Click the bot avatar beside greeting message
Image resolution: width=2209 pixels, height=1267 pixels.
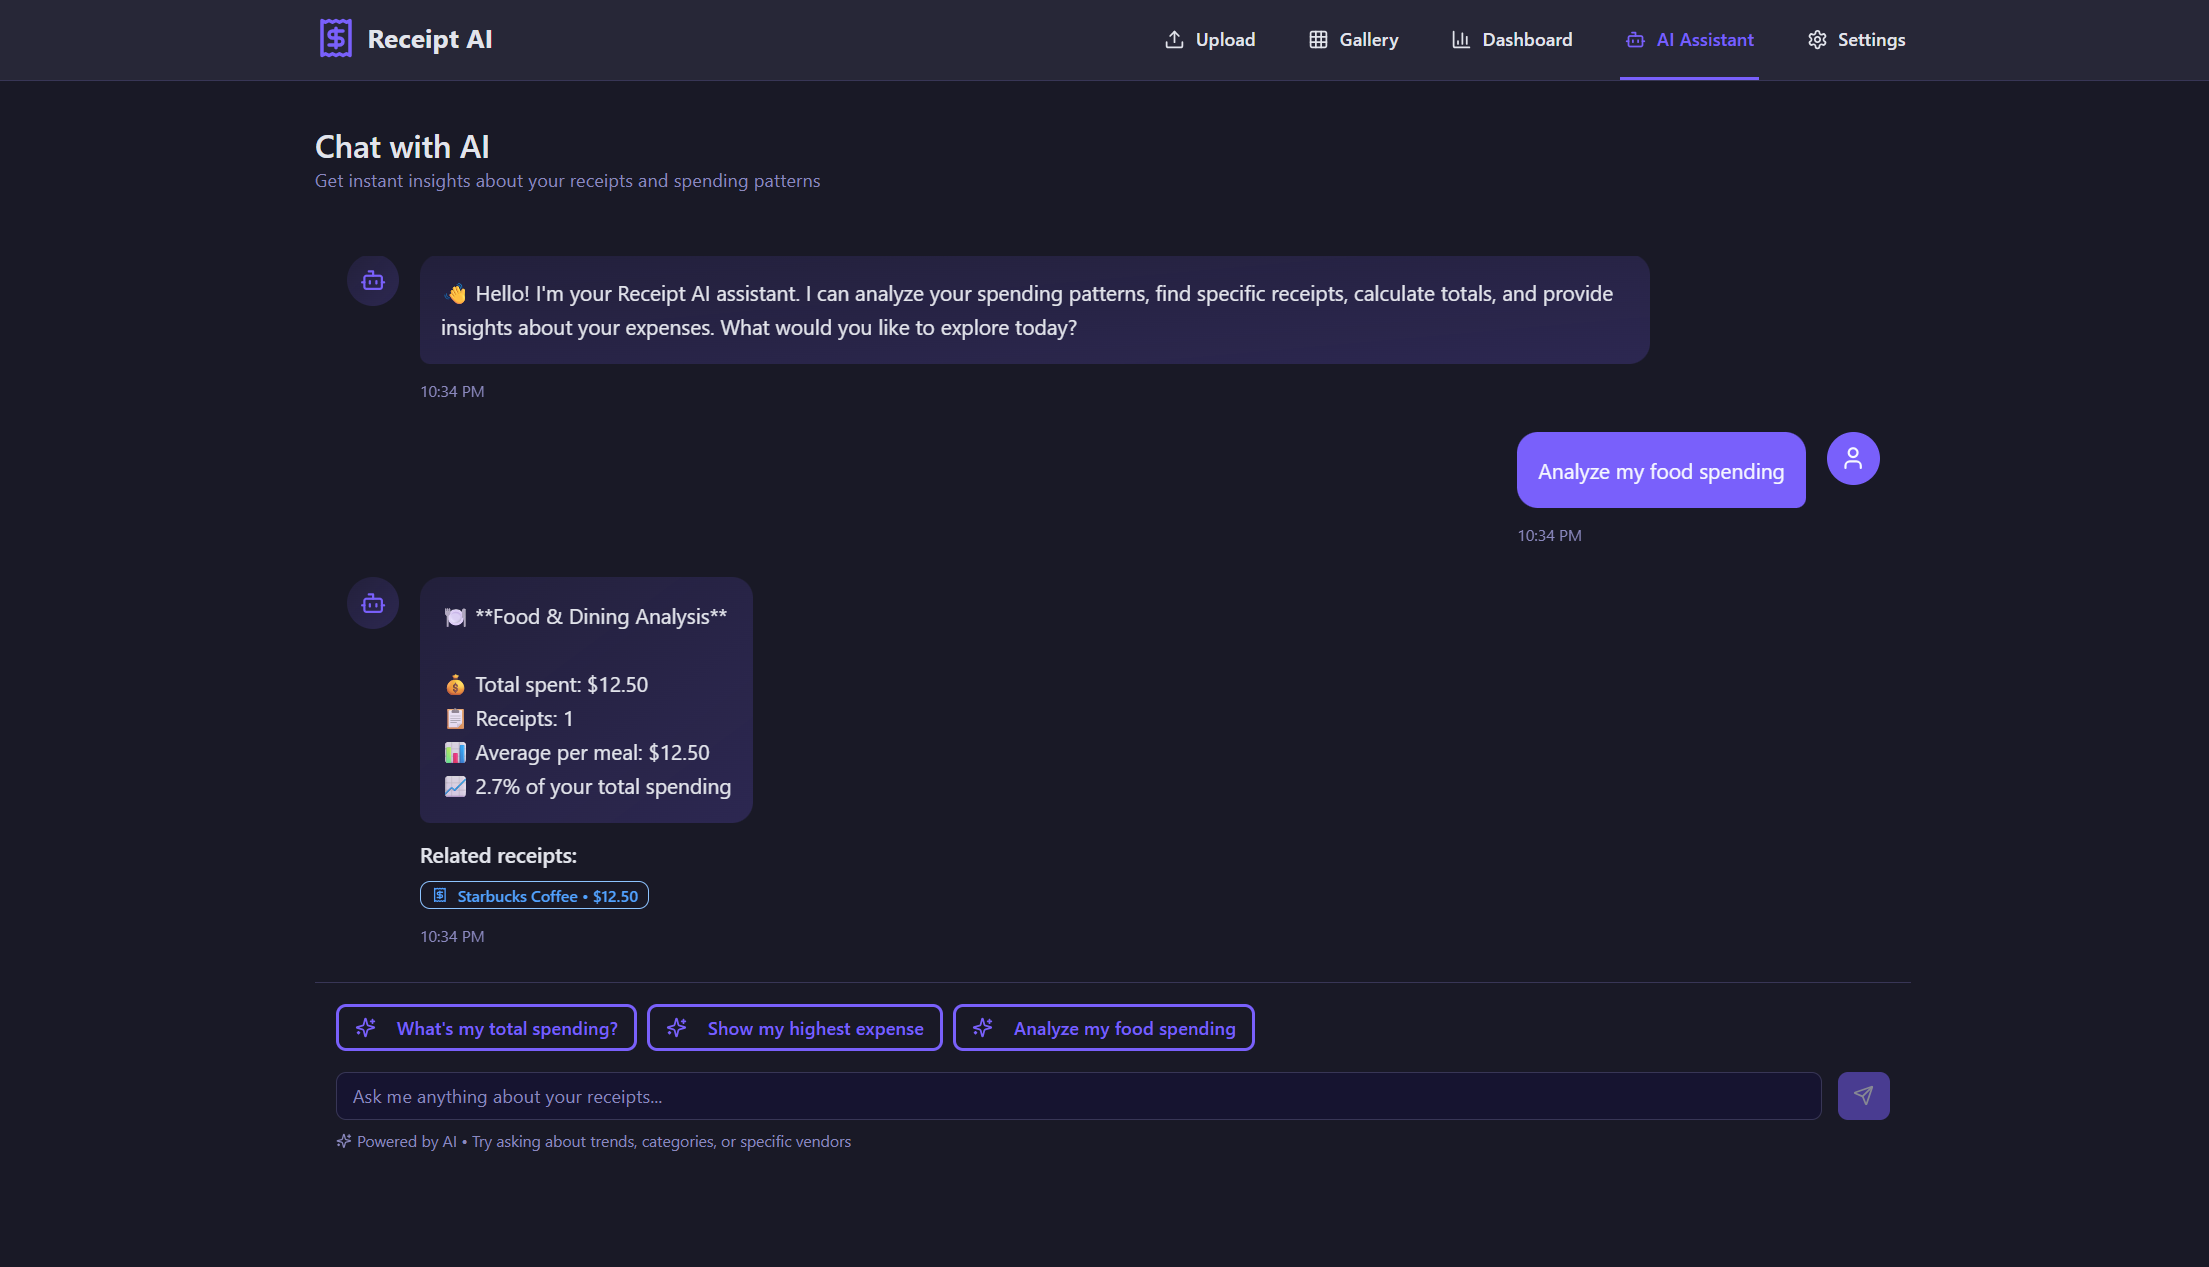pos(373,281)
